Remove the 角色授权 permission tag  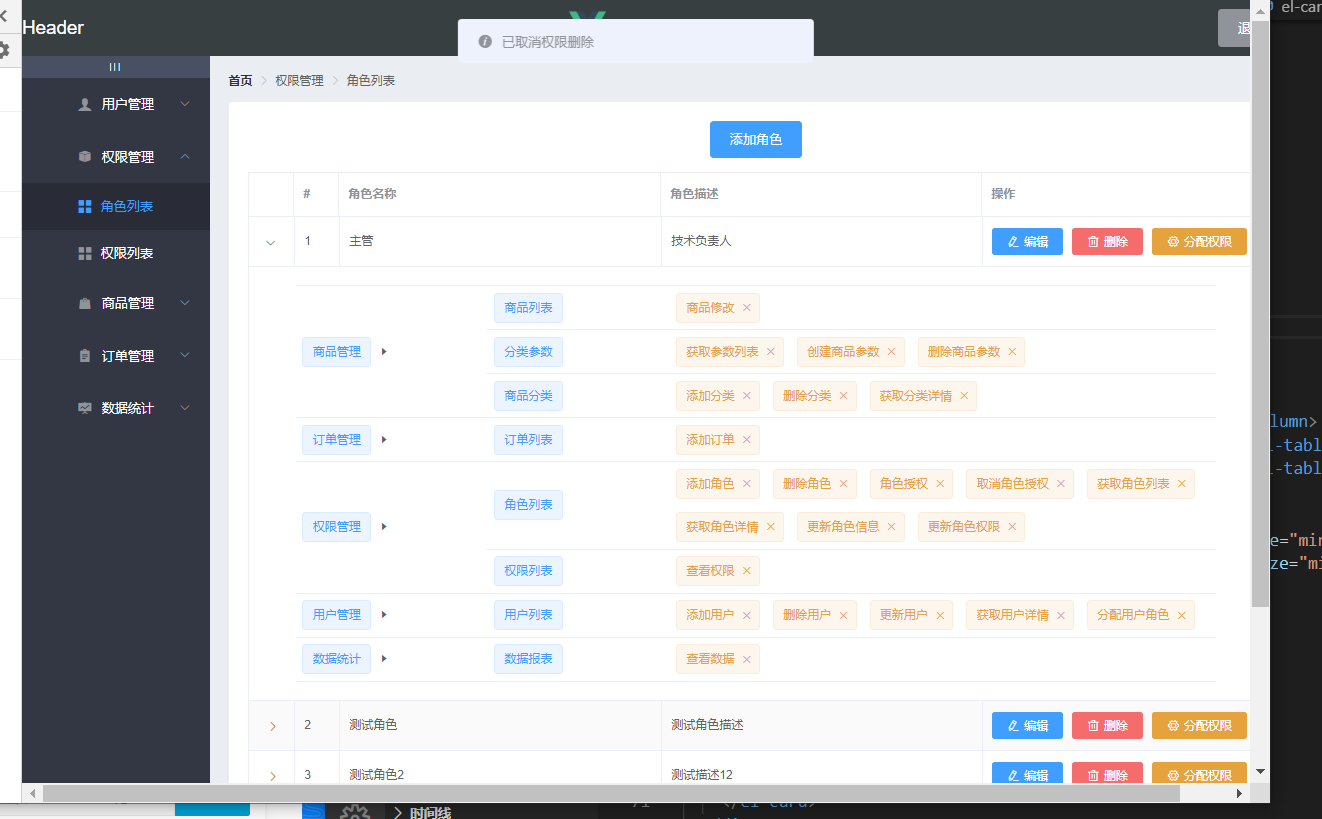click(x=940, y=484)
